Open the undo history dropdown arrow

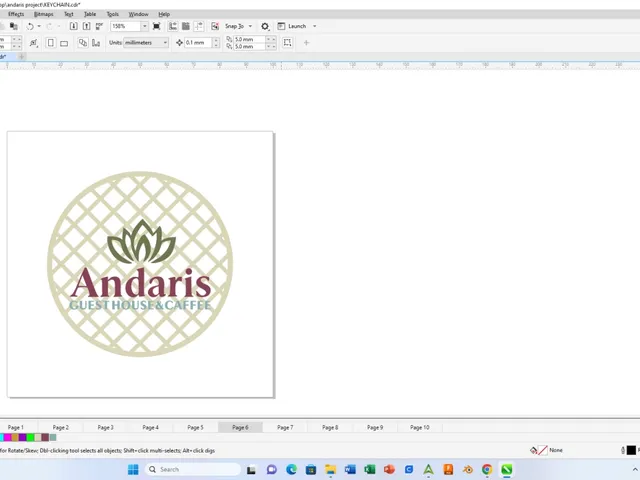39,26
